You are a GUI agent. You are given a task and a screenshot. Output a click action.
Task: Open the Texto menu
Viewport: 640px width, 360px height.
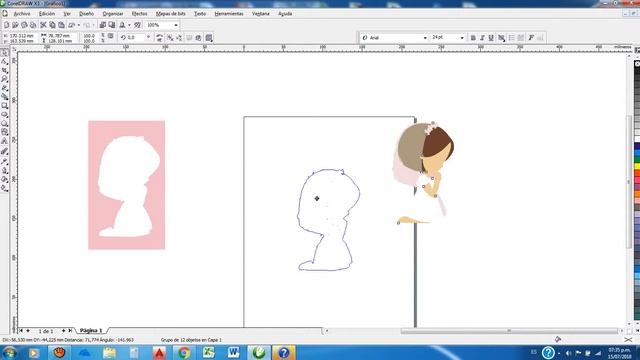(x=200, y=13)
